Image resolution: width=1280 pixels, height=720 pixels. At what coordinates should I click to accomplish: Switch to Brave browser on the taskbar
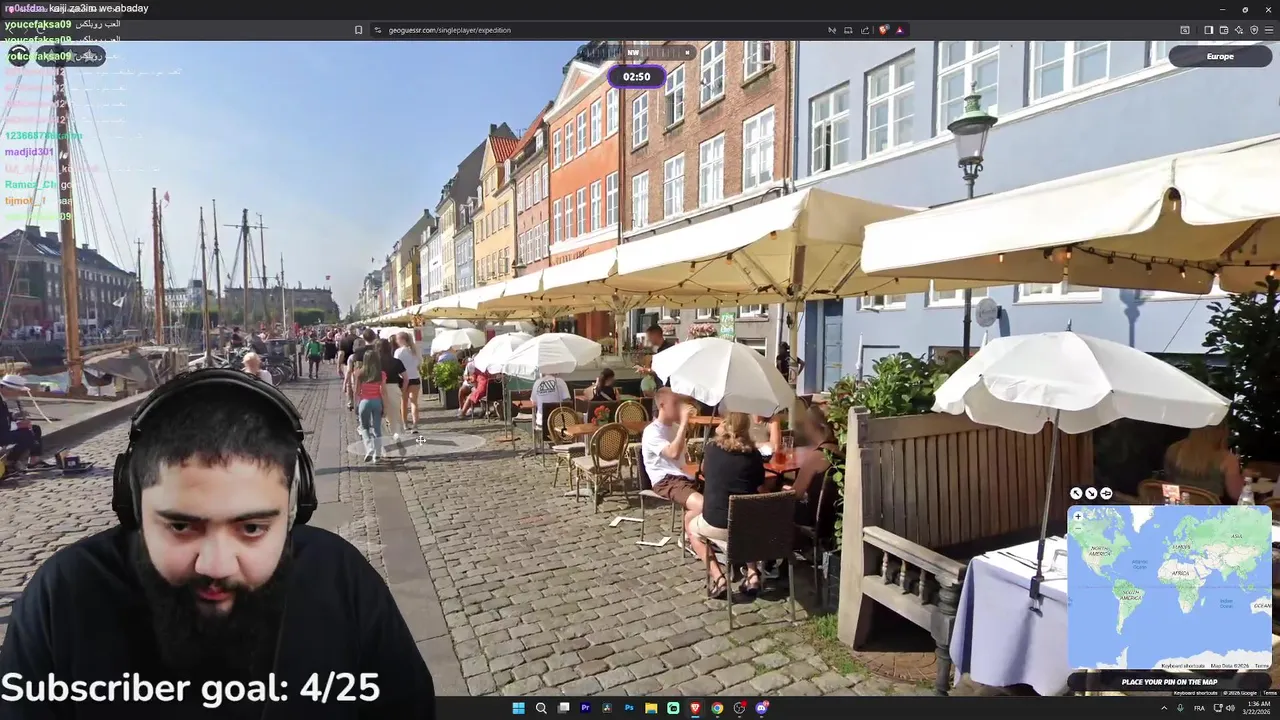click(x=695, y=708)
